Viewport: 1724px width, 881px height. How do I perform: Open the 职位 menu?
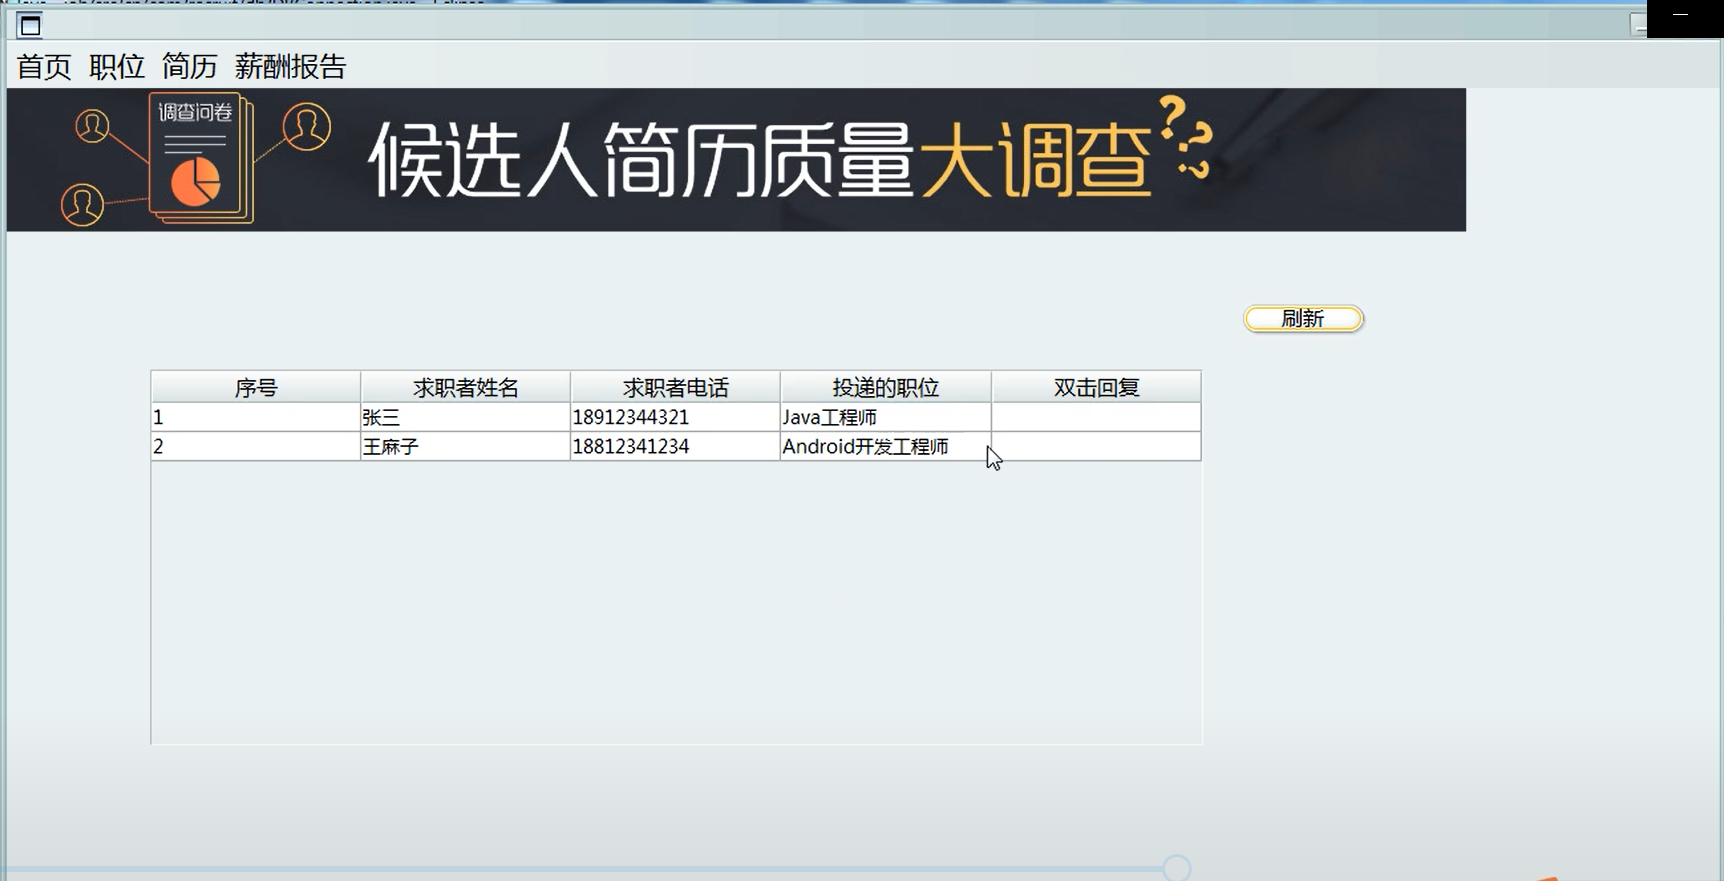[117, 67]
